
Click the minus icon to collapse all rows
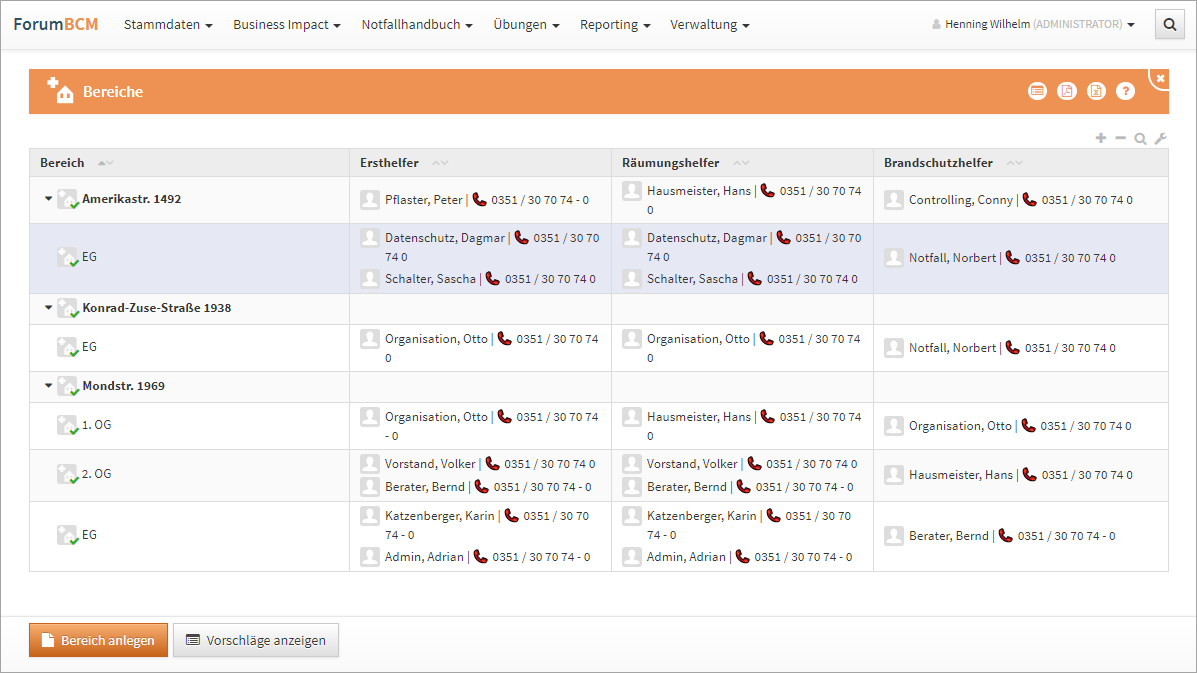(1120, 138)
